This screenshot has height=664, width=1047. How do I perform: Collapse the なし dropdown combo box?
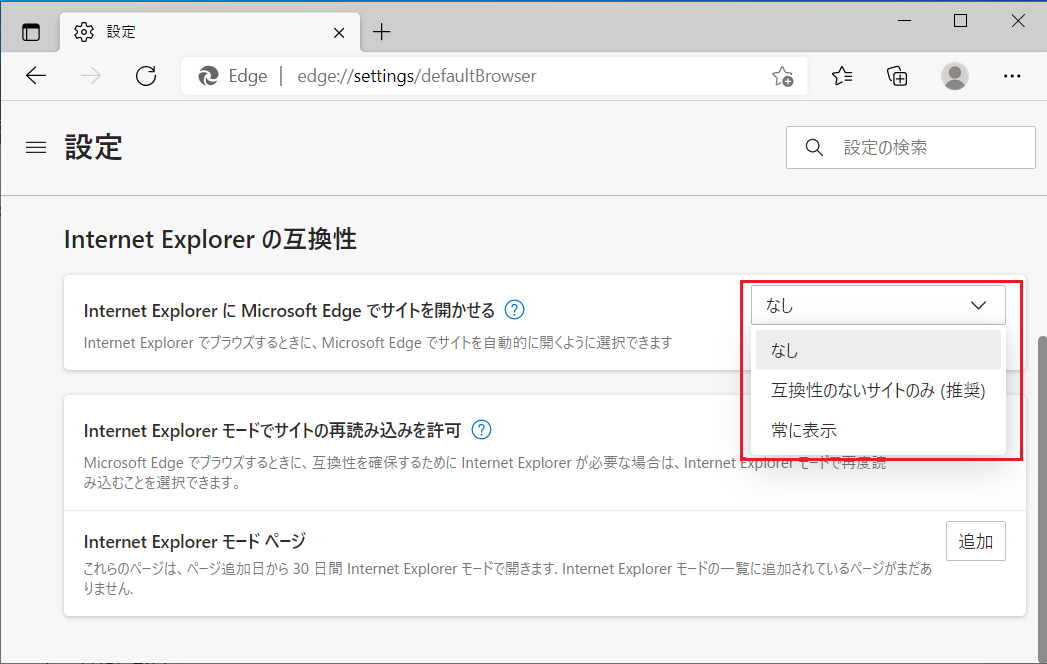[x=878, y=305]
